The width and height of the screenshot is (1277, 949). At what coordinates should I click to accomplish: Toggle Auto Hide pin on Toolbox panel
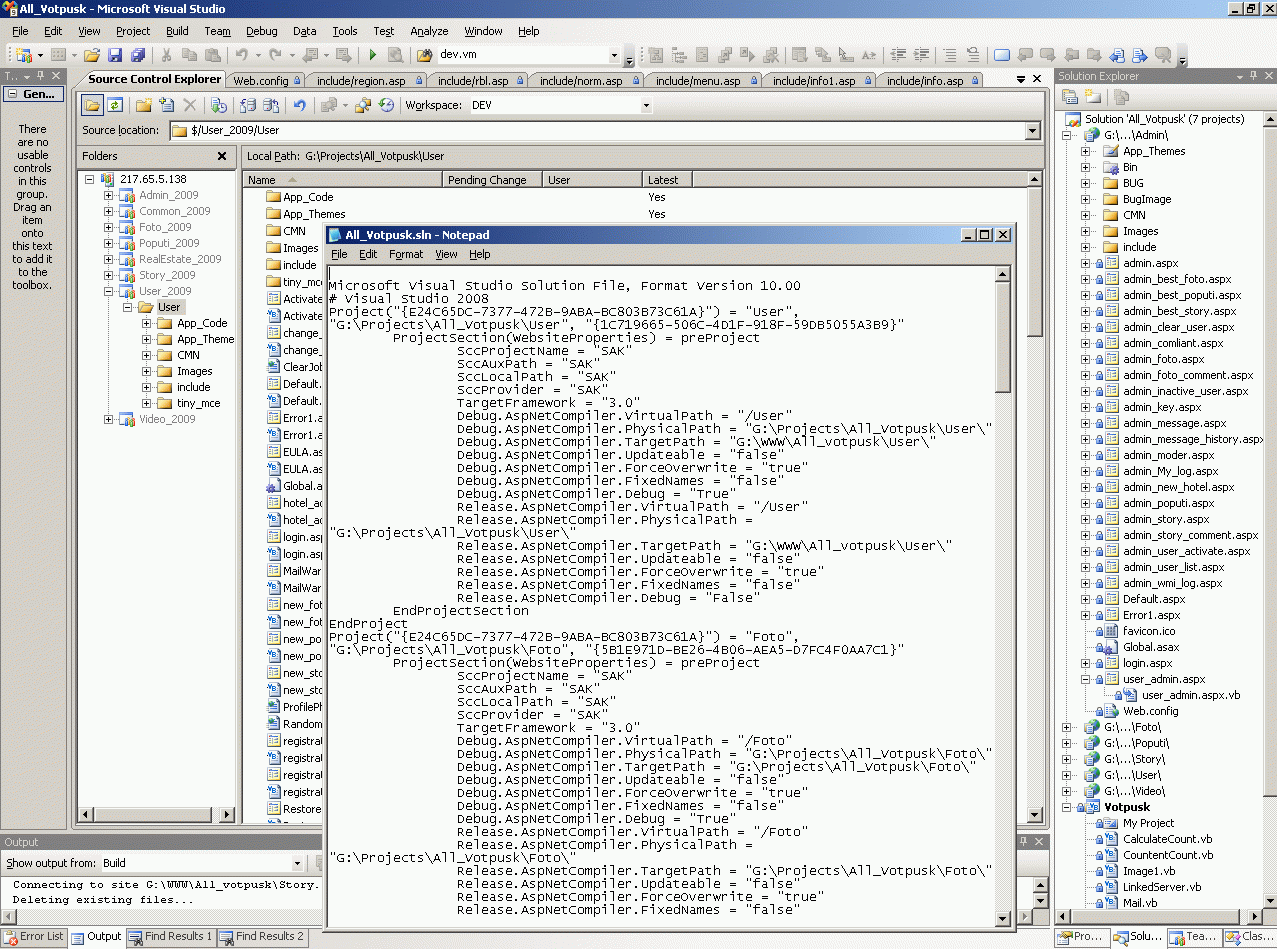(x=40, y=76)
